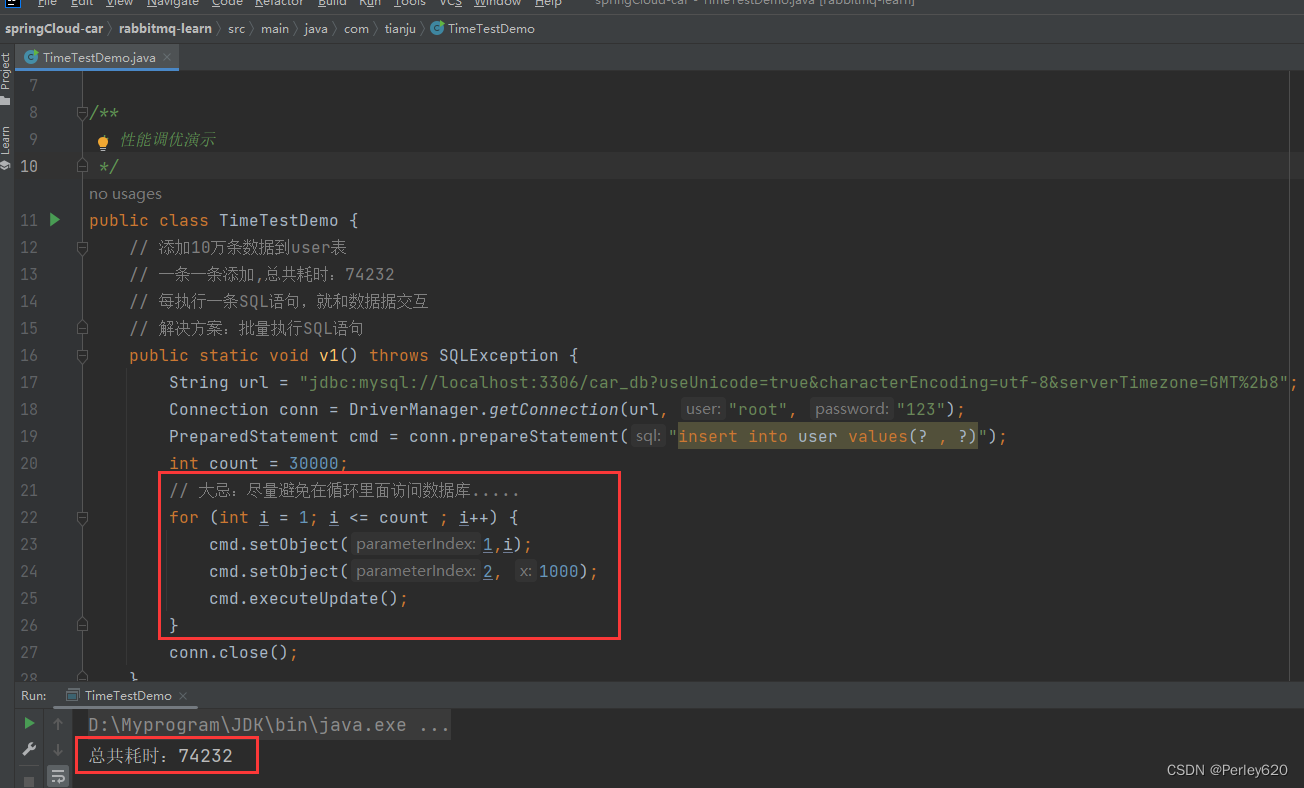
Task: Open the Window menu
Action: 497,4
